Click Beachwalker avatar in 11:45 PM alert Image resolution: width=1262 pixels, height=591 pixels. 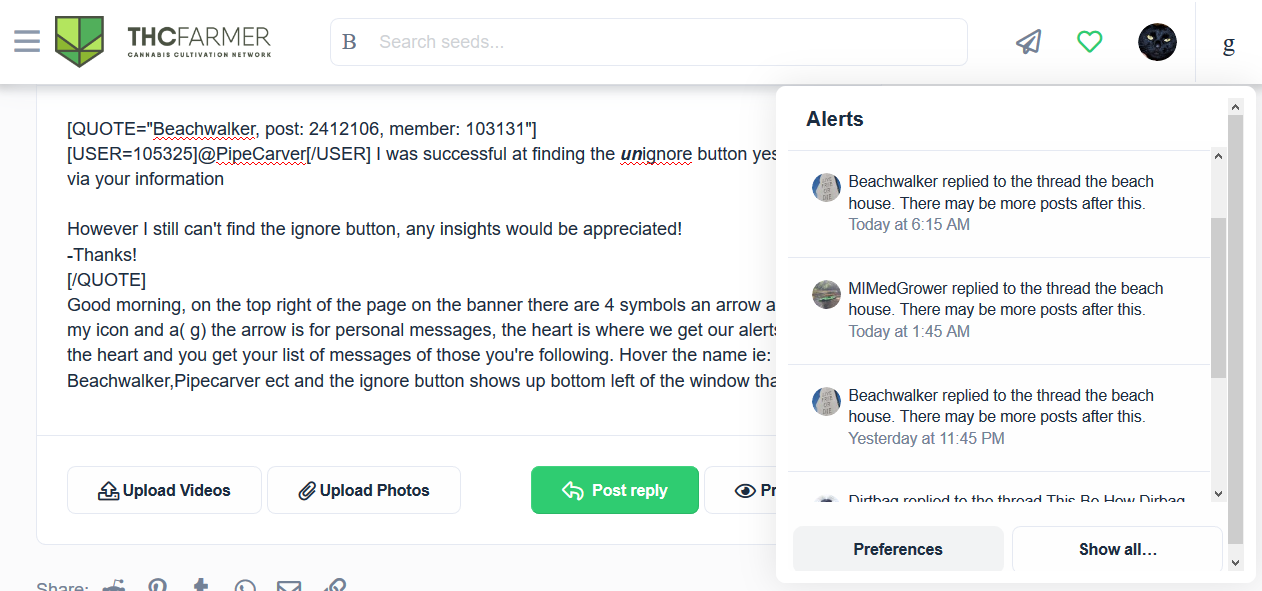826,401
